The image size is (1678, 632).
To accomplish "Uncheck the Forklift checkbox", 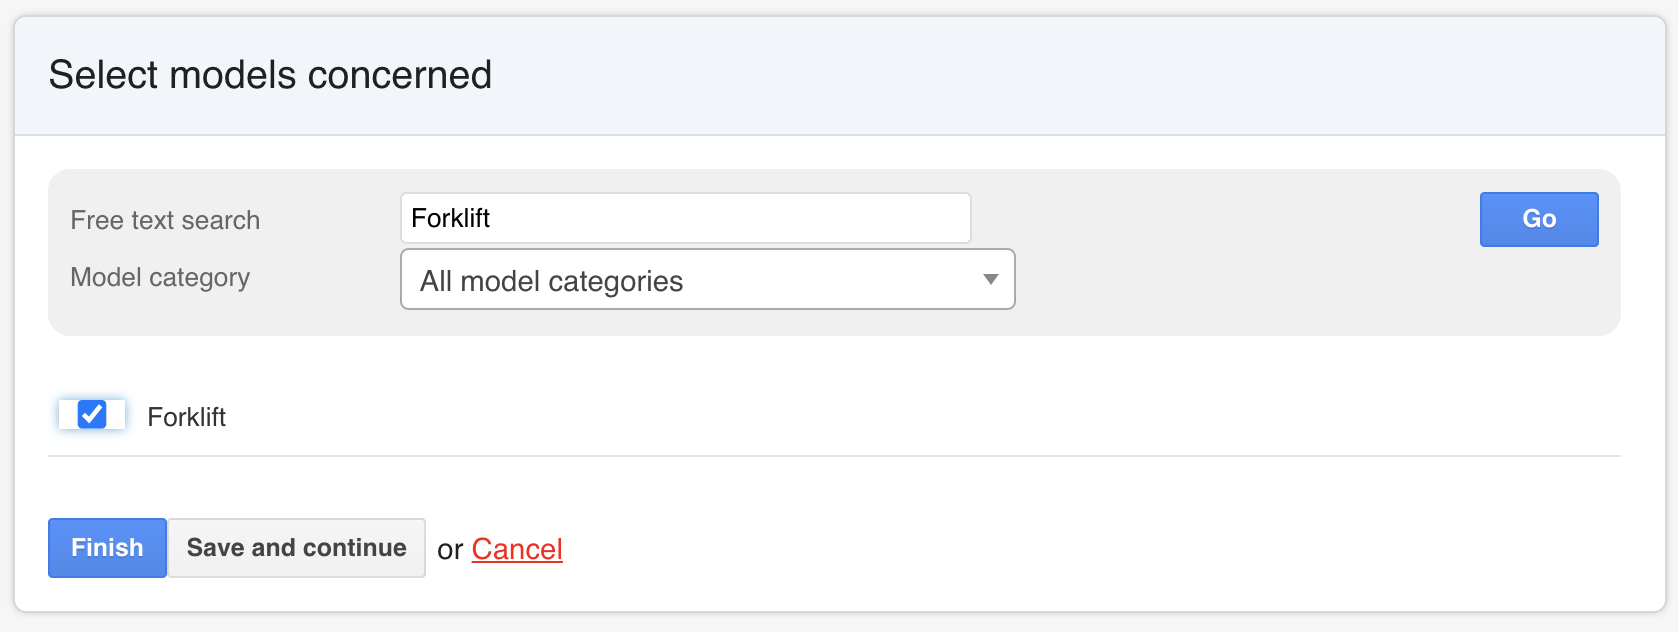I will pos(92,414).
